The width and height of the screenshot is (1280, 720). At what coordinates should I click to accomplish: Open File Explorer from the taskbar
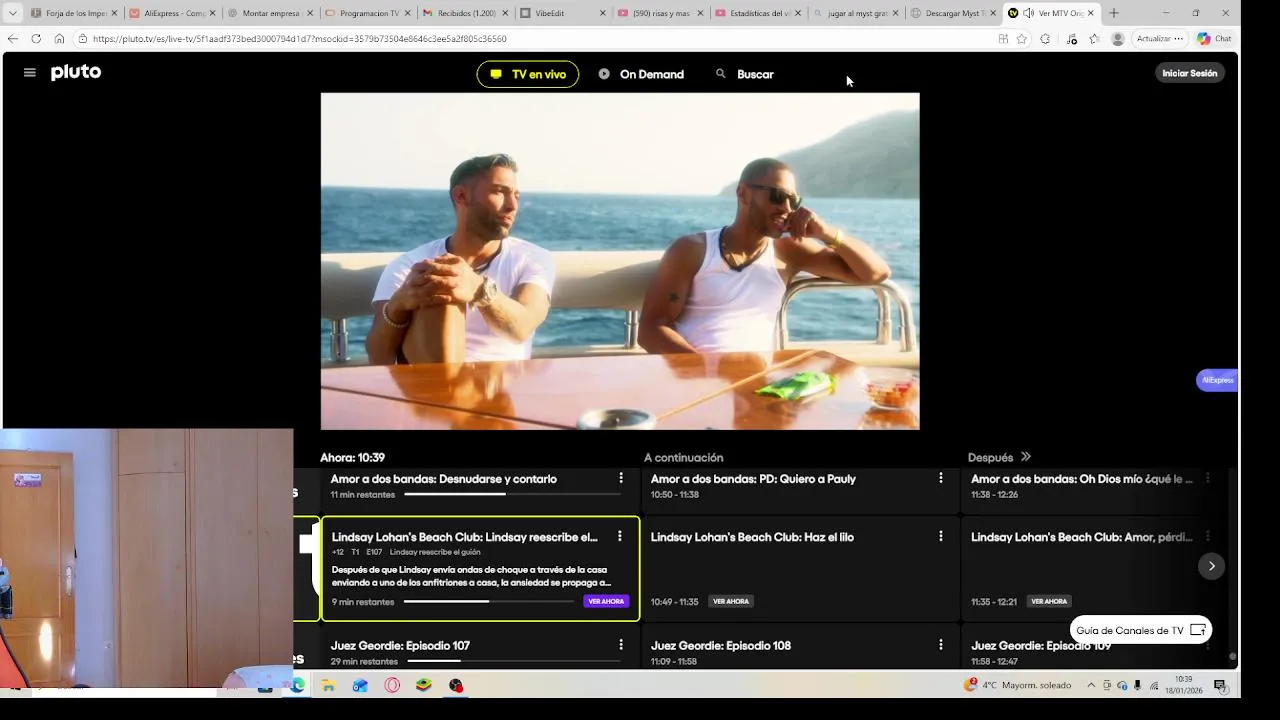point(328,685)
